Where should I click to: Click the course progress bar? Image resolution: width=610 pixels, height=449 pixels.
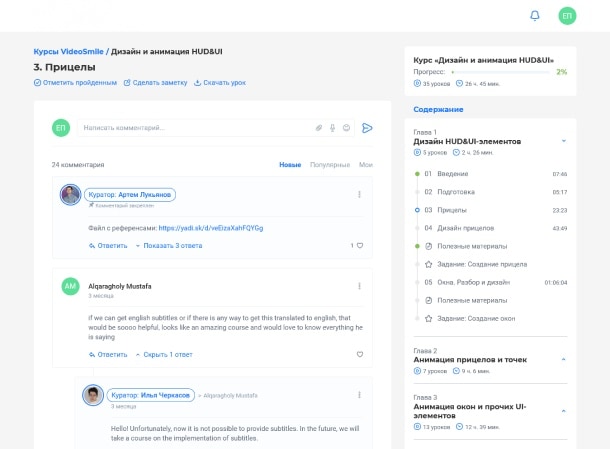498,72
